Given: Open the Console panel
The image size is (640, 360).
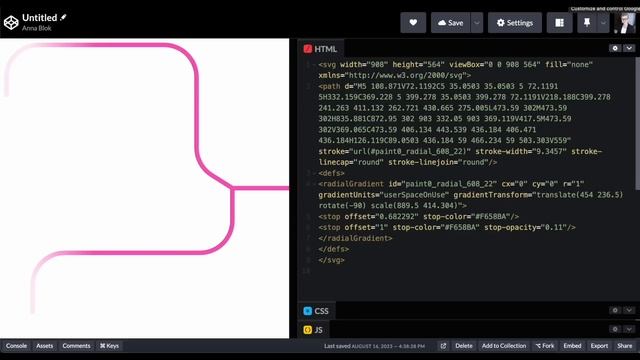Looking at the screenshot, I should pyautogui.click(x=16, y=346).
